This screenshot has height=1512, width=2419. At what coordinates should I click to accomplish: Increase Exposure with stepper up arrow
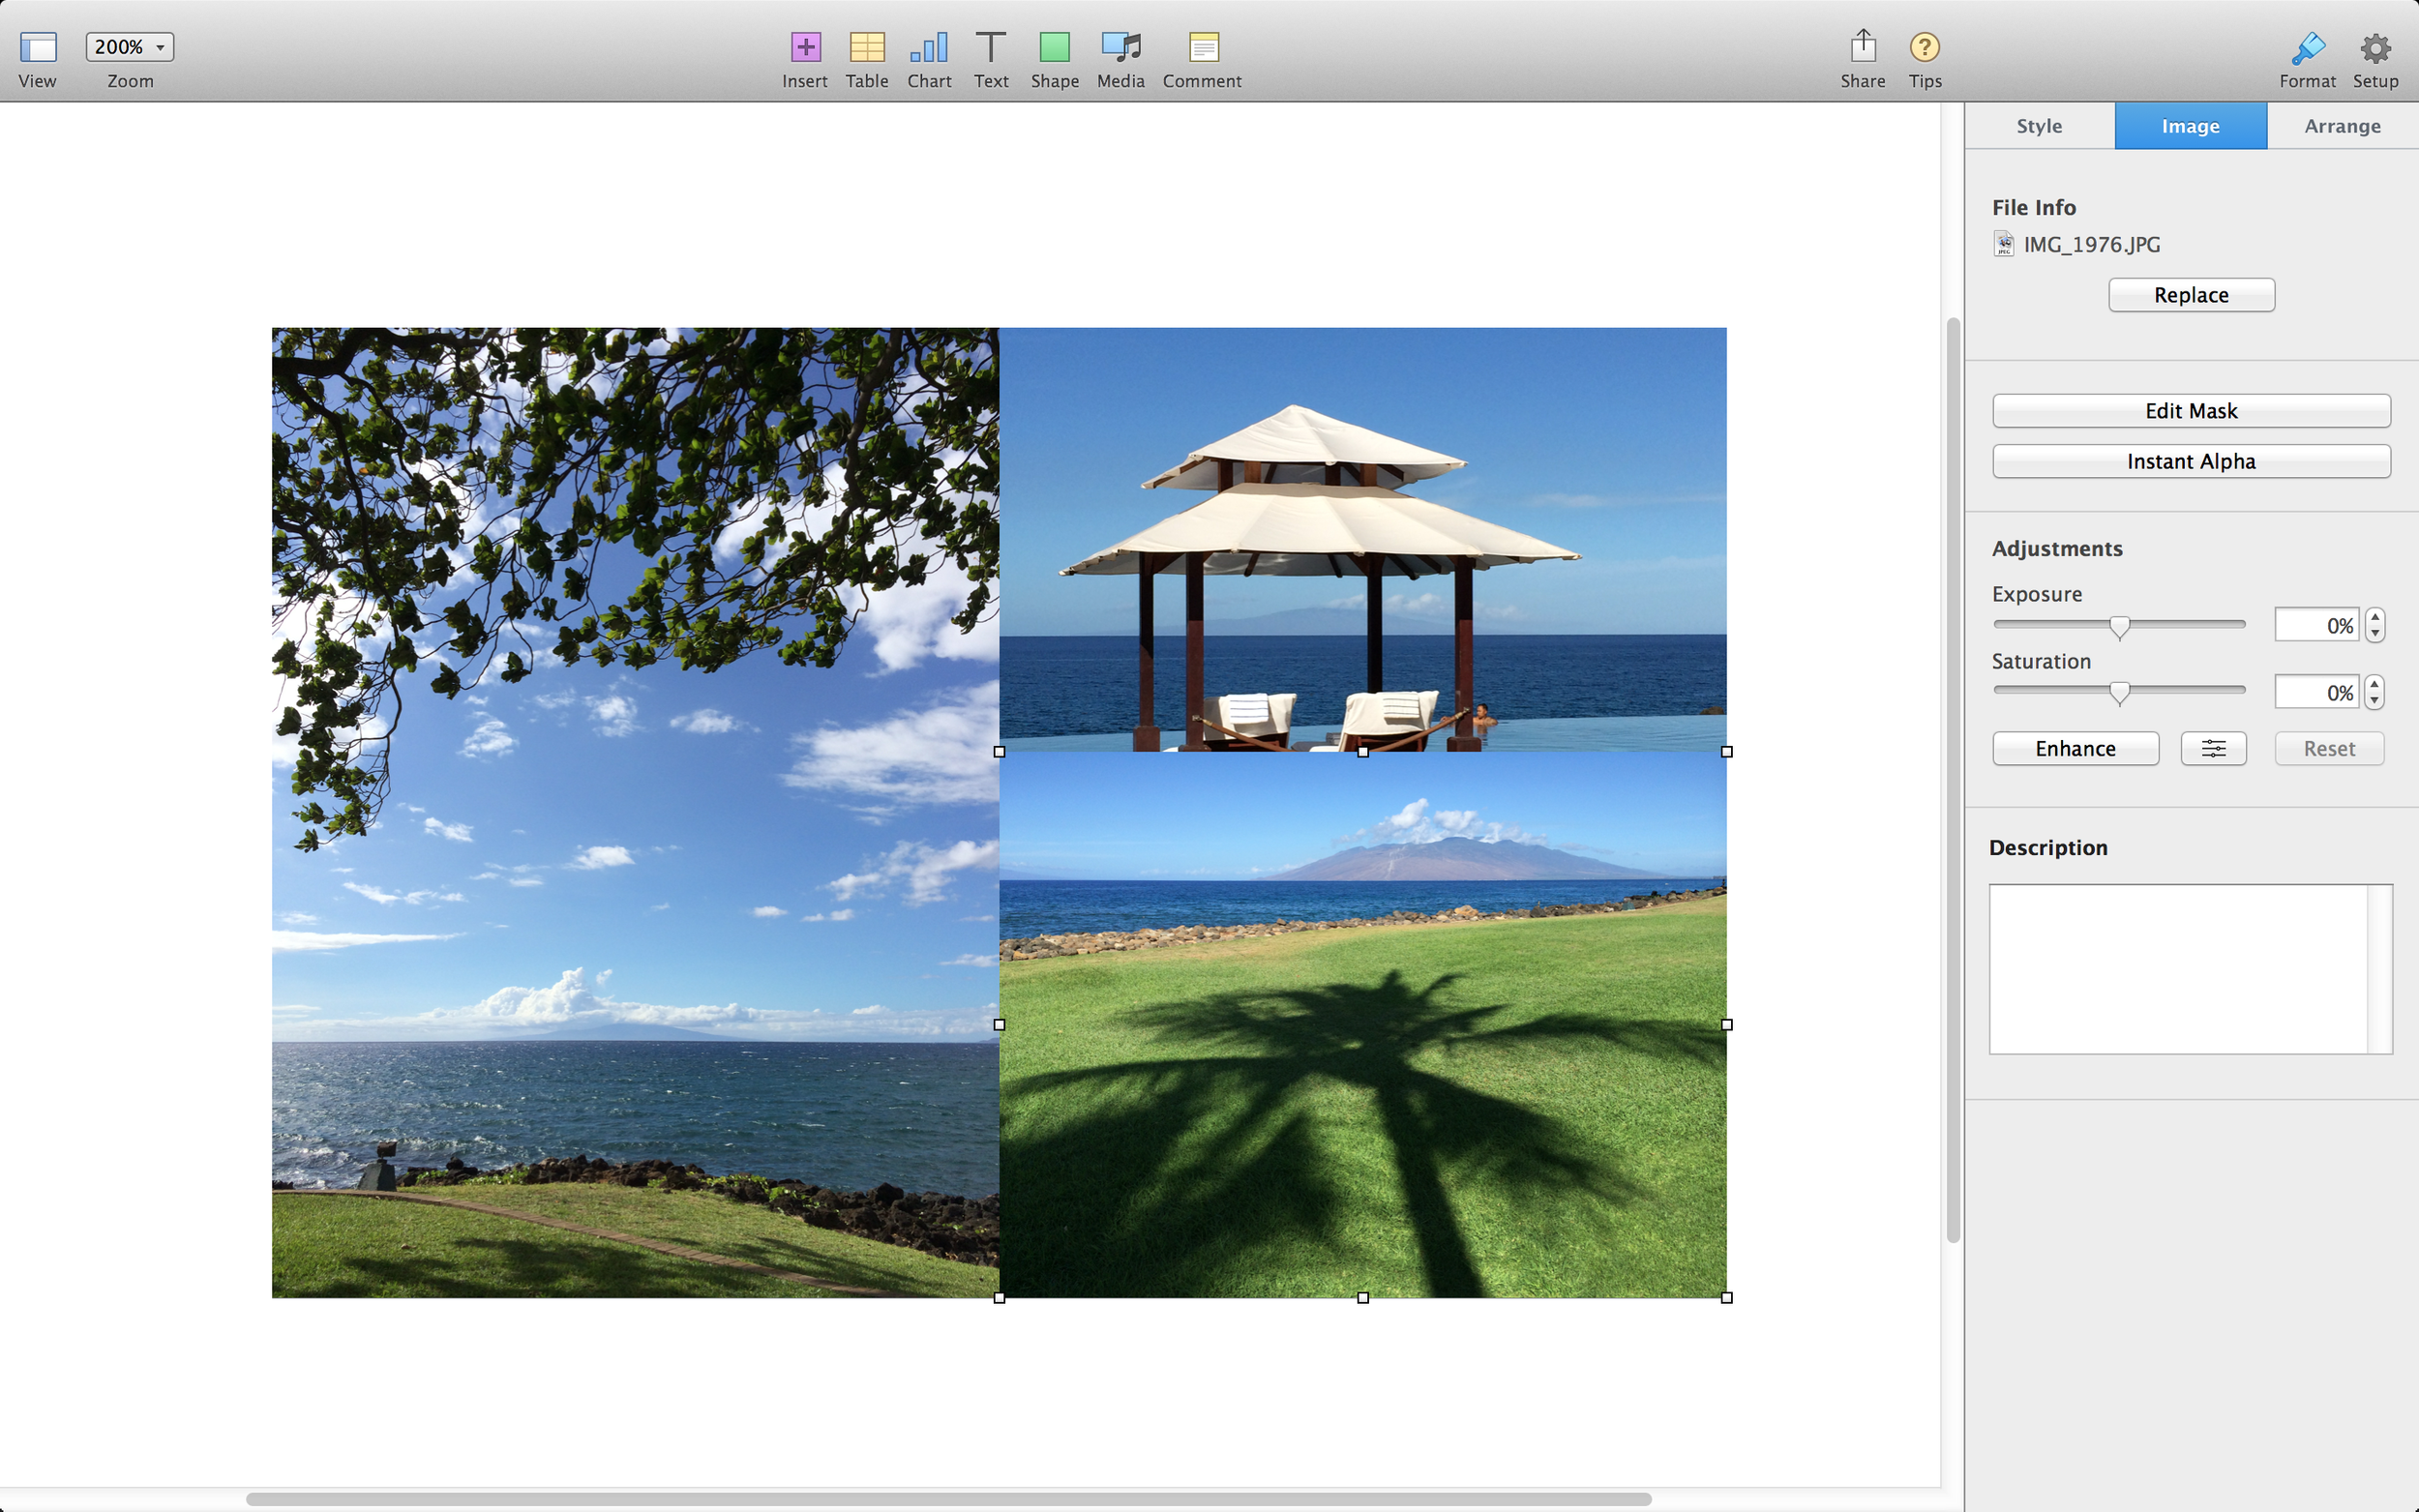(2375, 617)
